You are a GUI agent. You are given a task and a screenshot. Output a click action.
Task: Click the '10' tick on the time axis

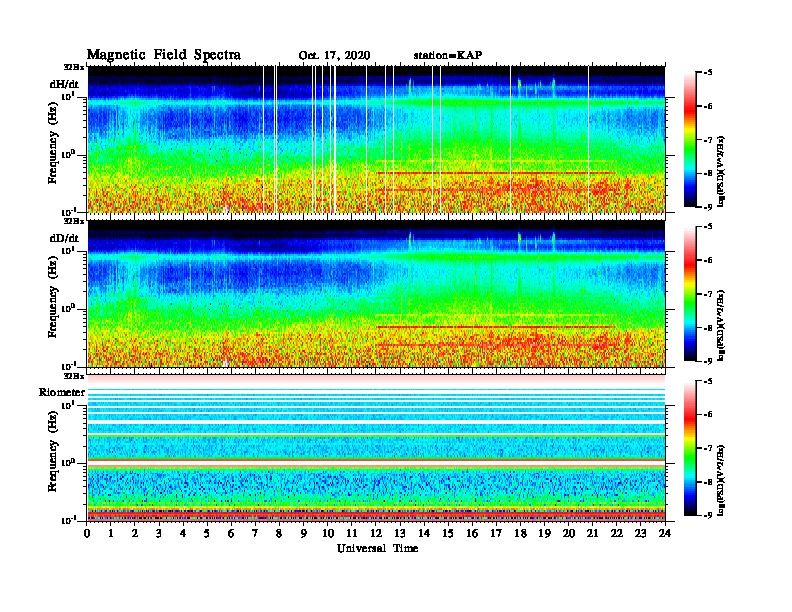[x=328, y=533]
